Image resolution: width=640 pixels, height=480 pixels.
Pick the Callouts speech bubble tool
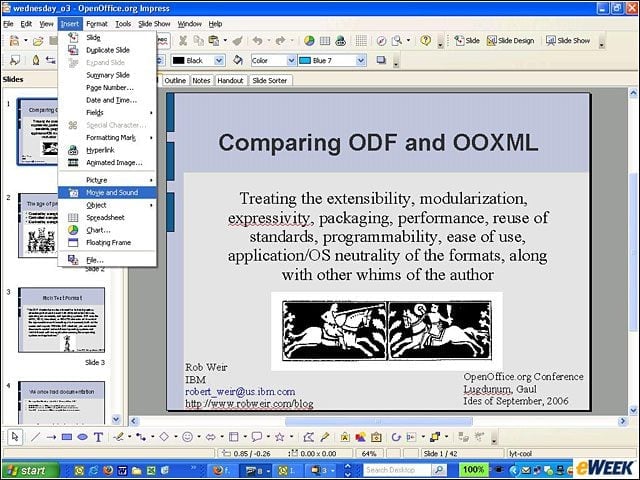[x=257, y=437]
